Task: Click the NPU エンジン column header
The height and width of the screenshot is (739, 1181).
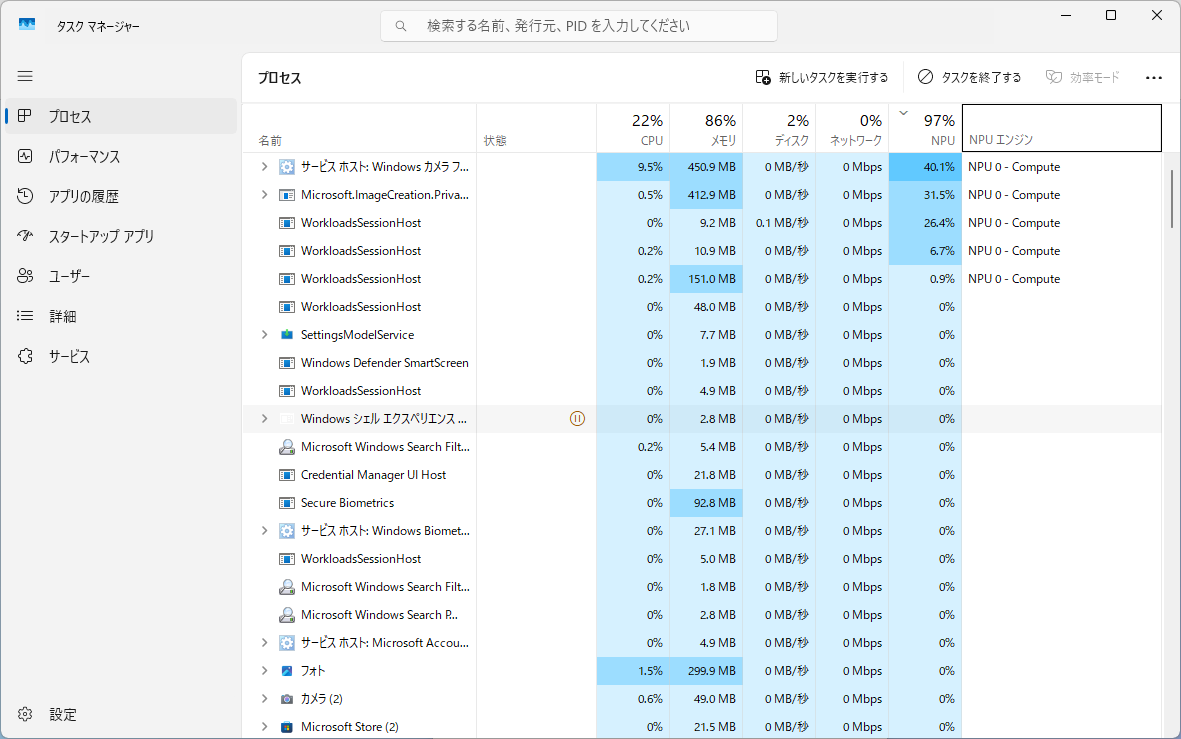Action: [x=1061, y=128]
